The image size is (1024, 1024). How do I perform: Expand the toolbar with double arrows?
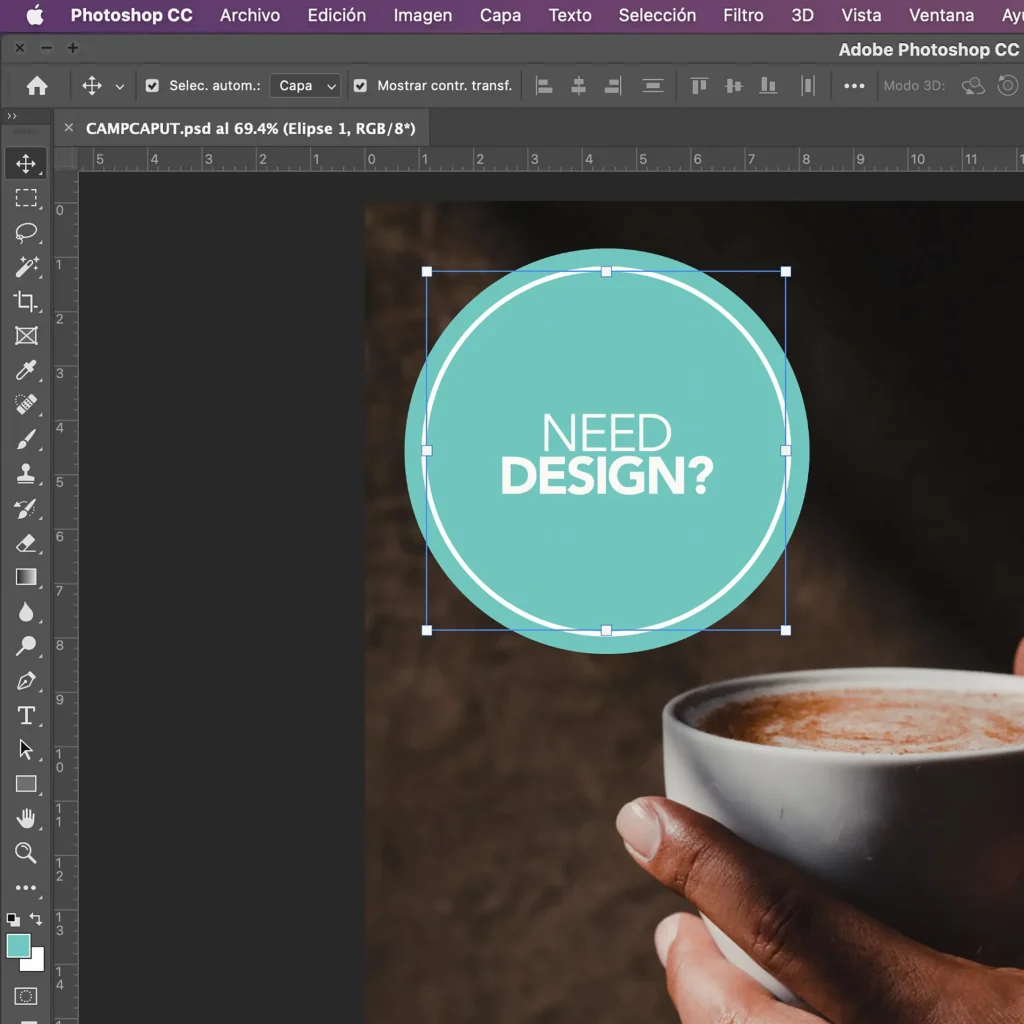[x=12, y=117]
